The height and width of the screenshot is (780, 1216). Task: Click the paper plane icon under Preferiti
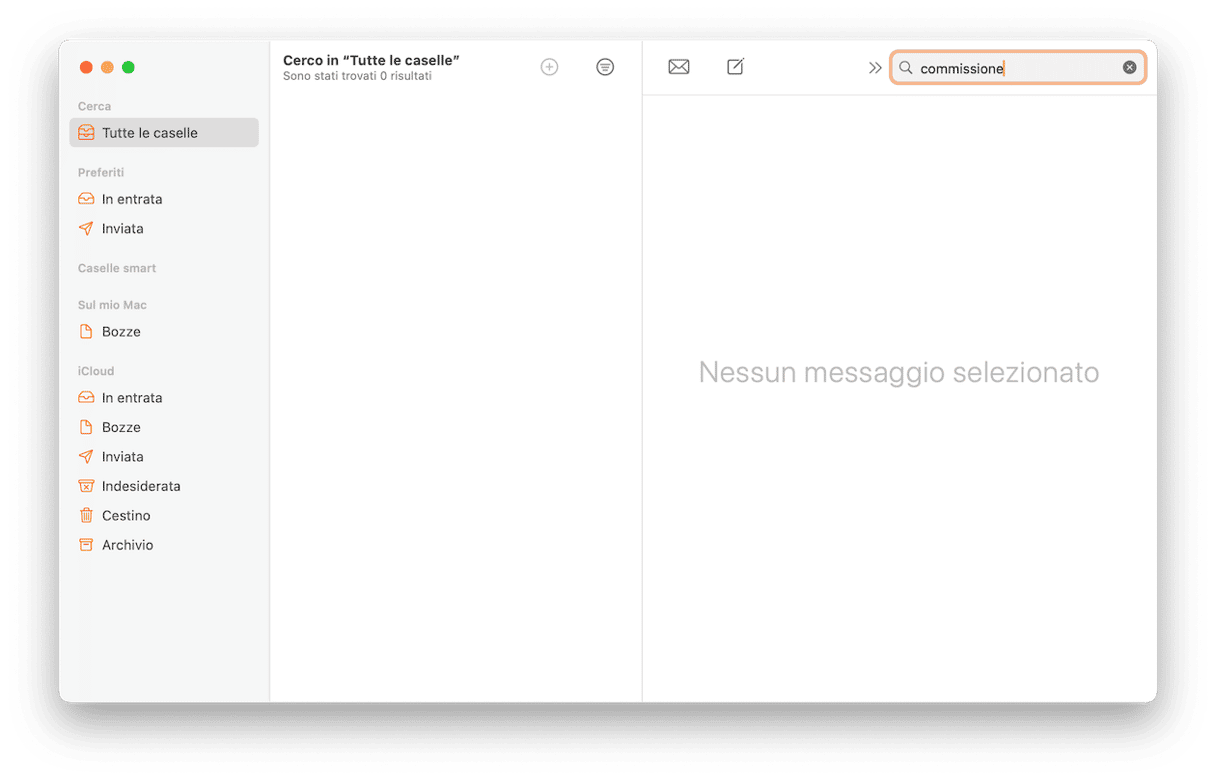click(86, 229)
